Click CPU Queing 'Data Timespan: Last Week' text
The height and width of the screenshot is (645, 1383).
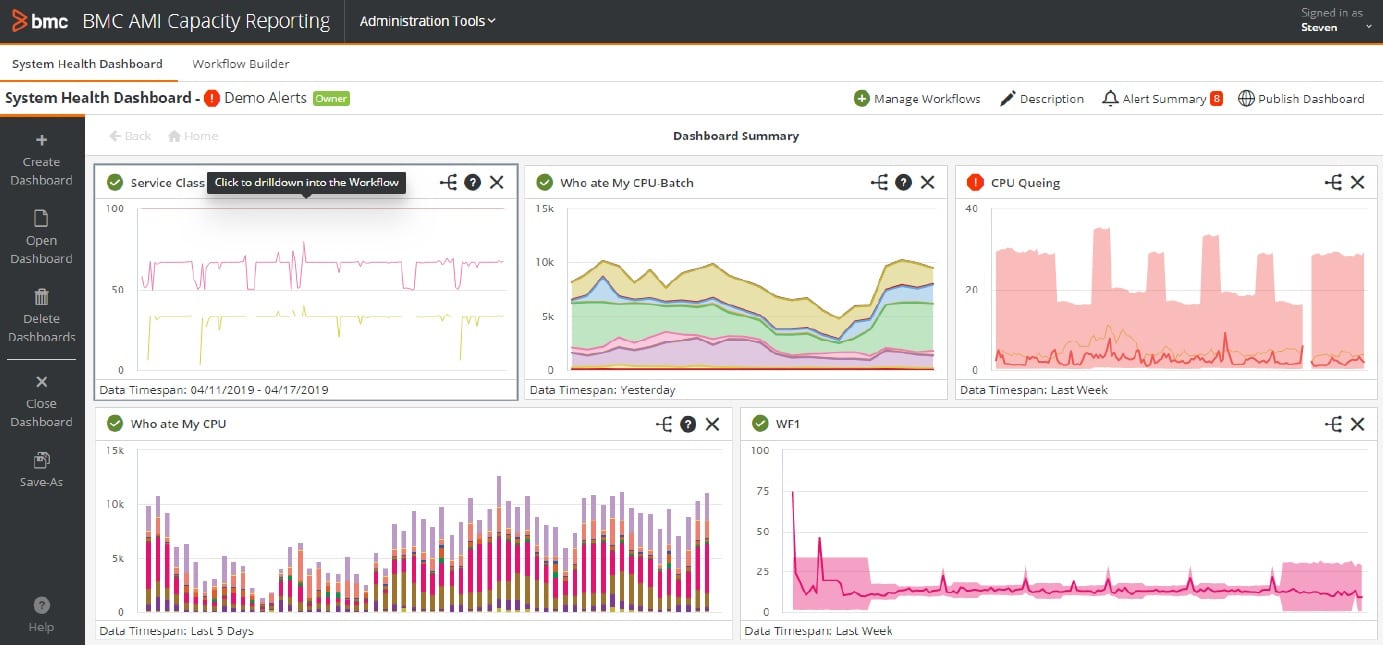[x=1034, y=390]
